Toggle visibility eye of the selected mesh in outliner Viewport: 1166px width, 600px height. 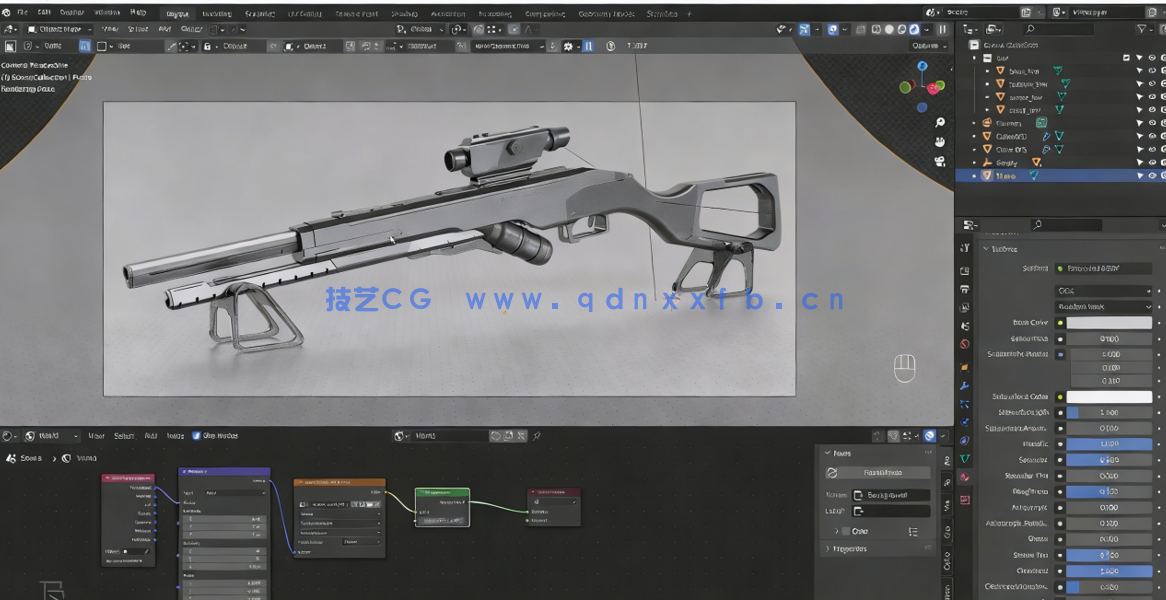click(x=1151, y=175)
